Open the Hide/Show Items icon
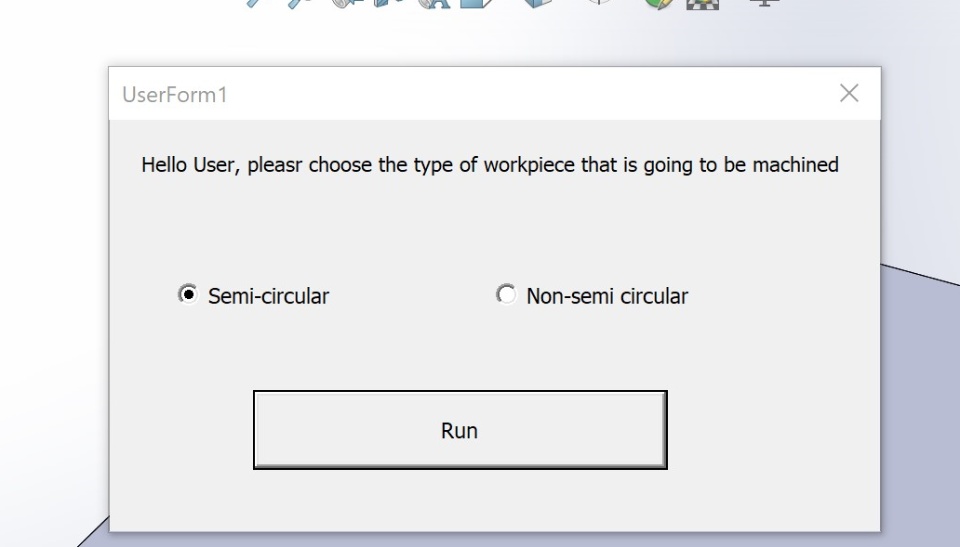Image resolution: width=960 pixels, height=547 pixels. click(599, 2)
